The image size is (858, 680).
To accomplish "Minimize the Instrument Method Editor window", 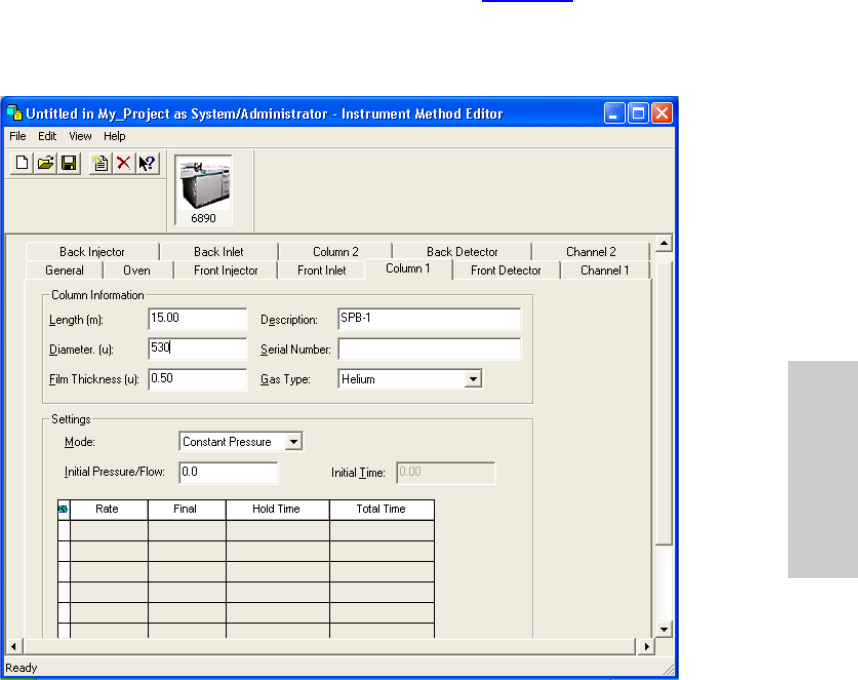I will 614,113.
